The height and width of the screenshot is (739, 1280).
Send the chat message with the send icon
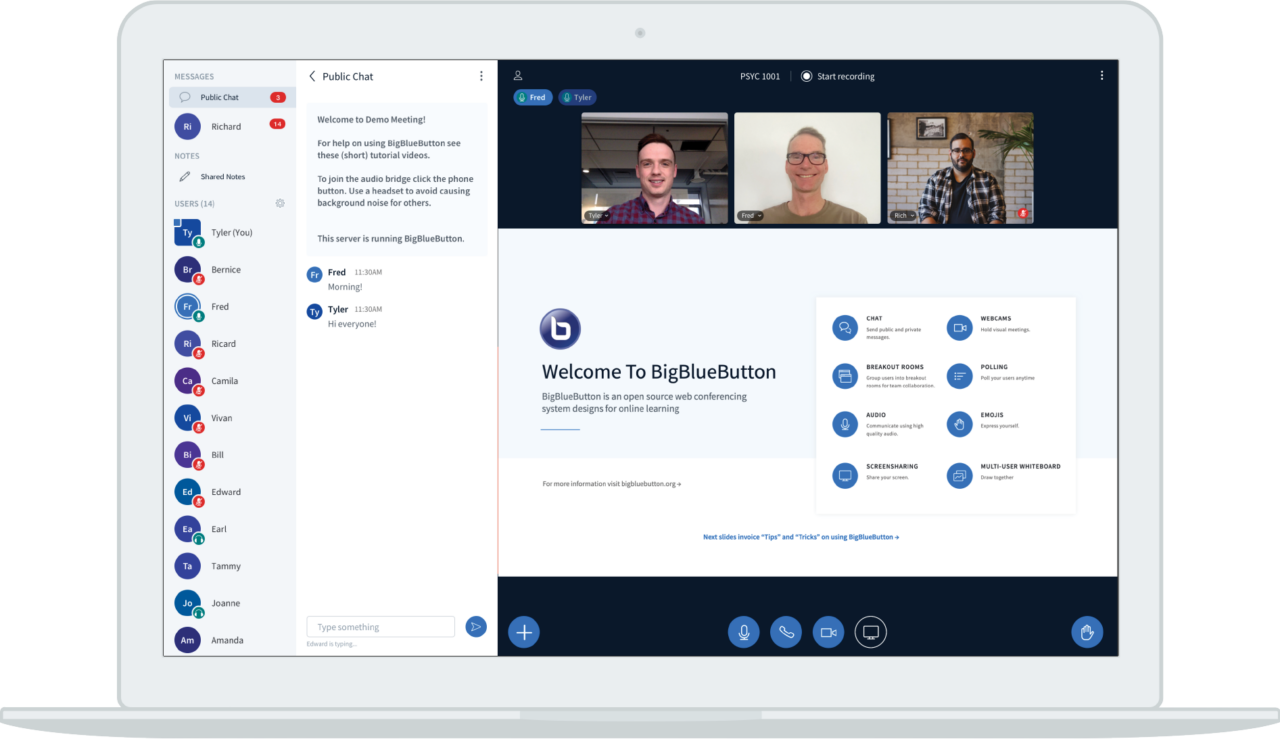coord(476,626)
